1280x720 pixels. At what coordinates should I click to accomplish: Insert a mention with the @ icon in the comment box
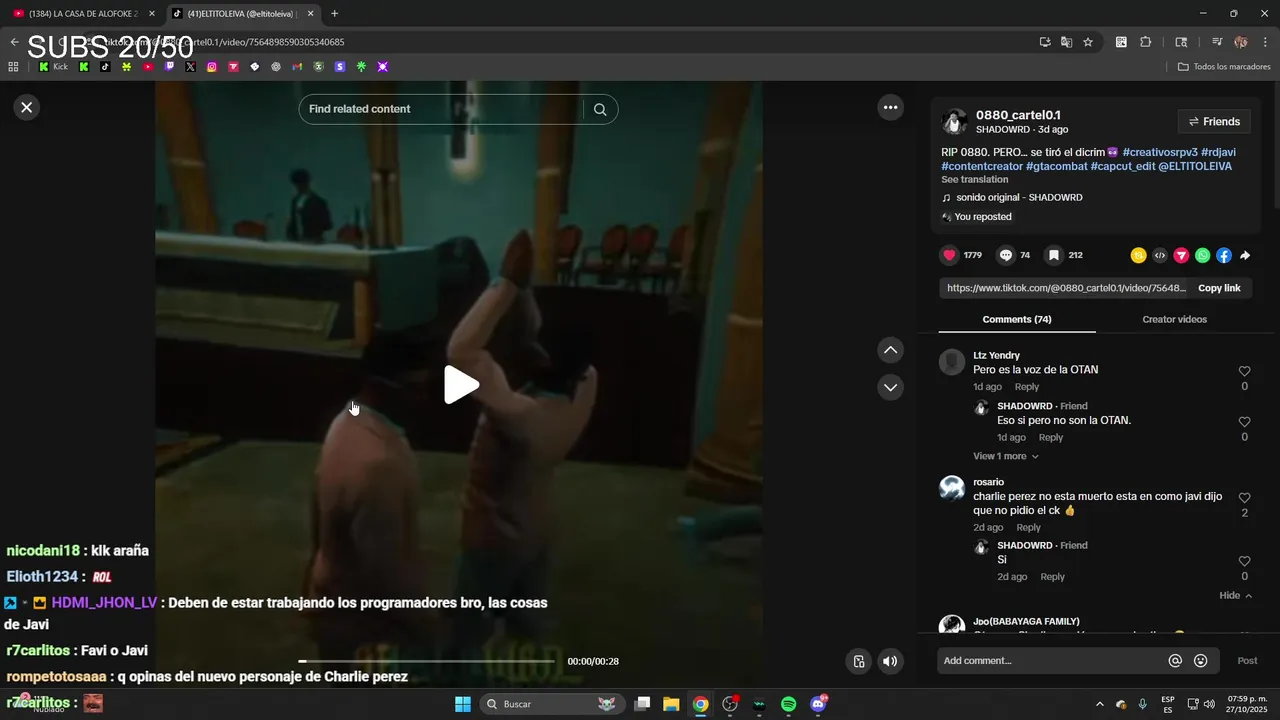[x=1175, y=661]
